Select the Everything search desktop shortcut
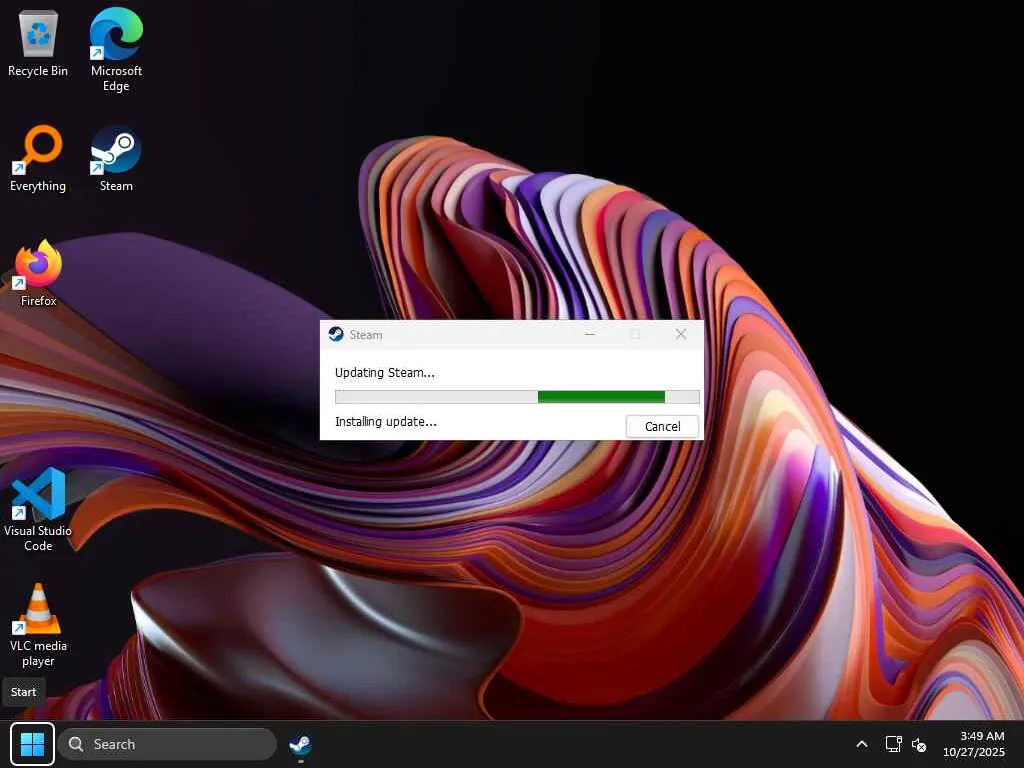The height and width of the screenshot is (768, 1024). [x=38, y=159]
